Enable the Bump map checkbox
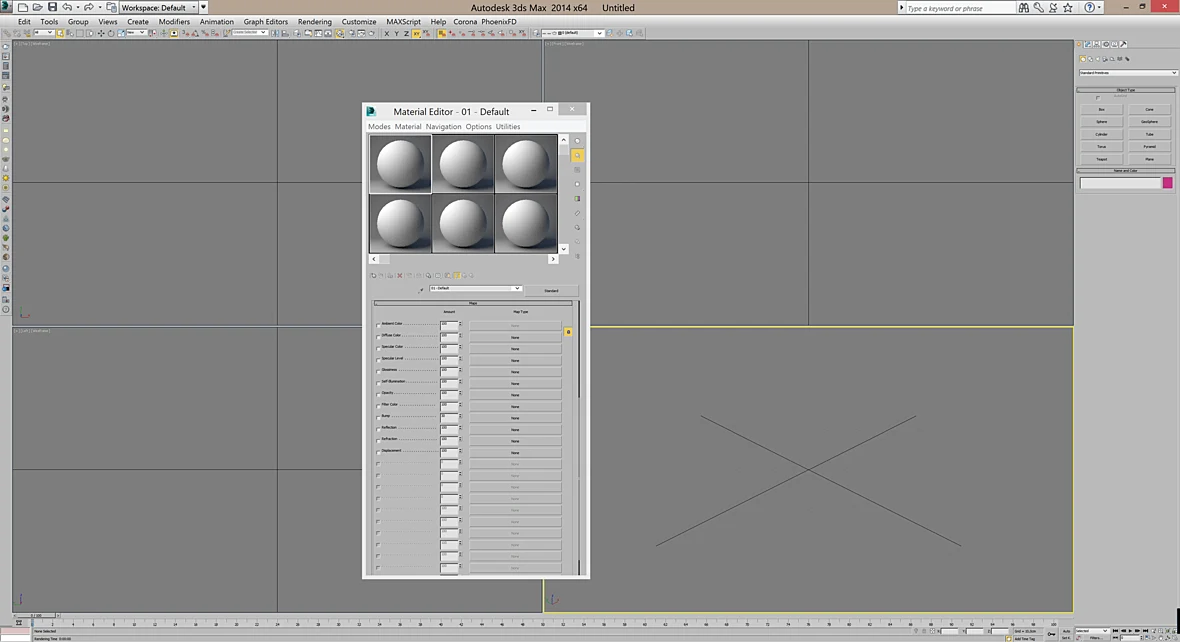The image size is (1180, 642). click(378, 418)
